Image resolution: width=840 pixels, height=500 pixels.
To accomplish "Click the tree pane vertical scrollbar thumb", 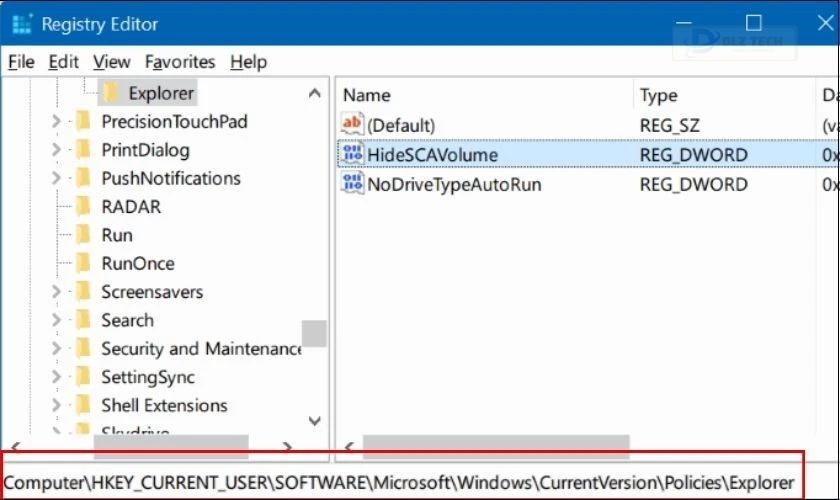I will [x=315, y=334].
